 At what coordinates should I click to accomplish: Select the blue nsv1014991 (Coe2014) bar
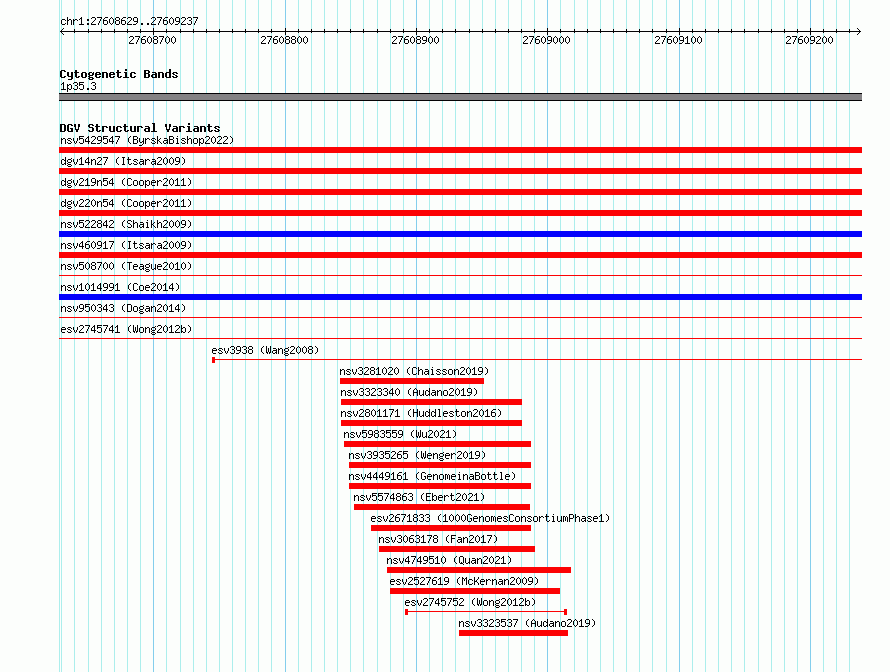[460, 297]
